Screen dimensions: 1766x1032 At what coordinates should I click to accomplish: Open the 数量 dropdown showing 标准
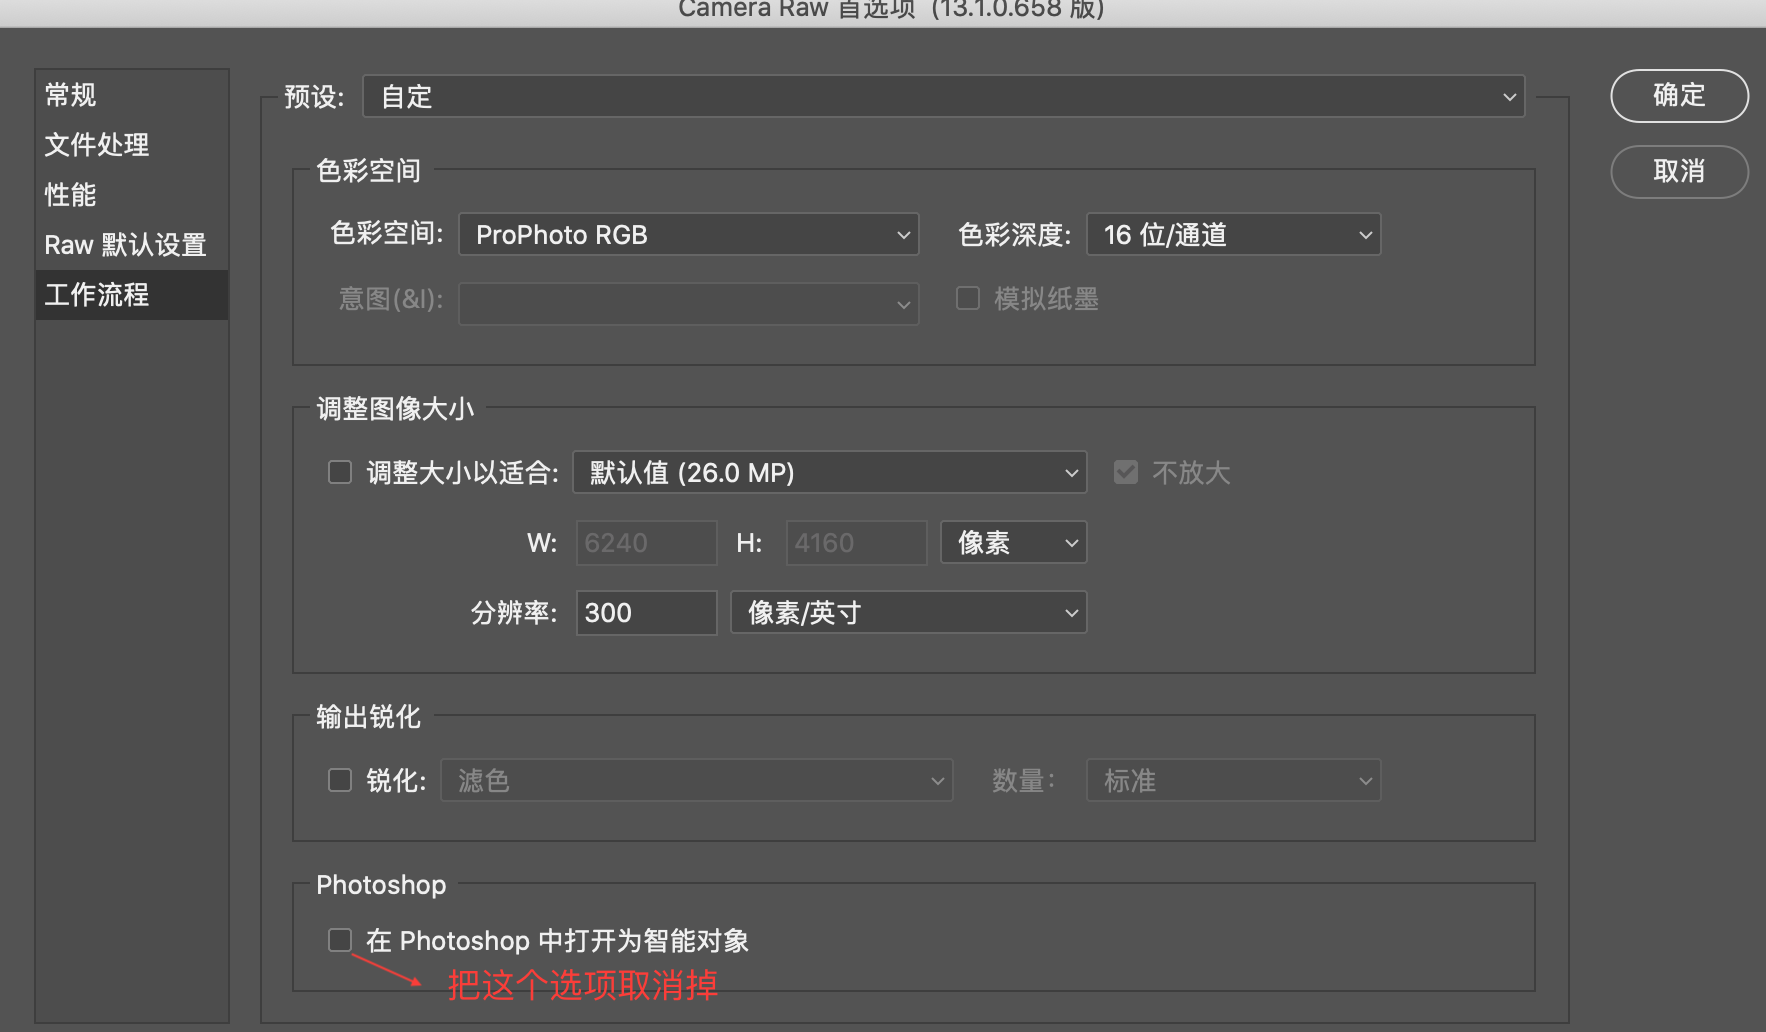(x=1233, y=780)
